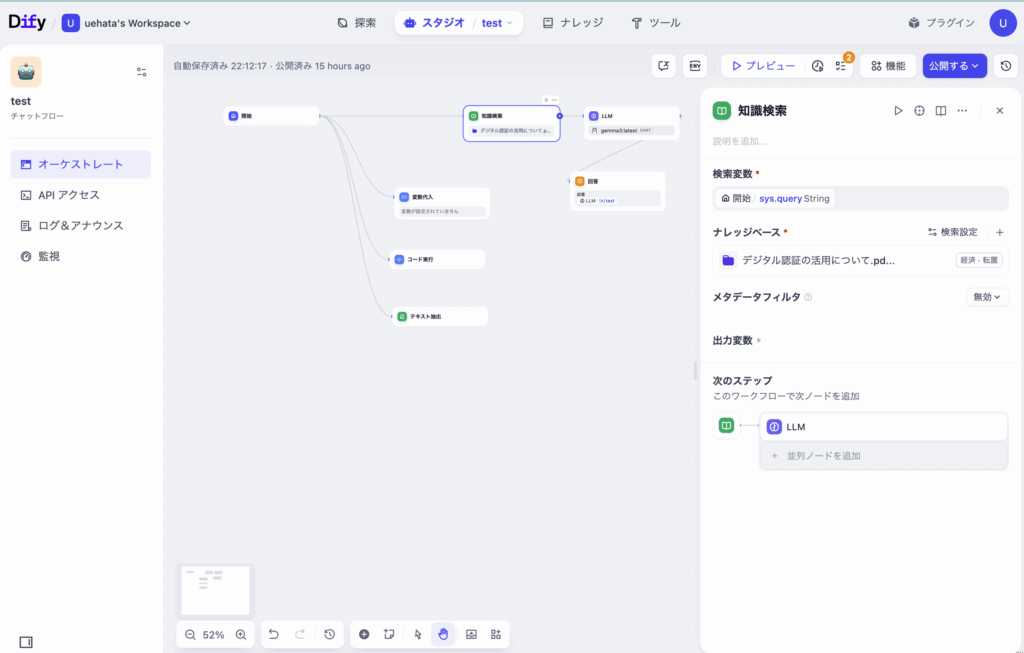
Task: Switch to pointer mode
Action: click(x=418, y=634)
